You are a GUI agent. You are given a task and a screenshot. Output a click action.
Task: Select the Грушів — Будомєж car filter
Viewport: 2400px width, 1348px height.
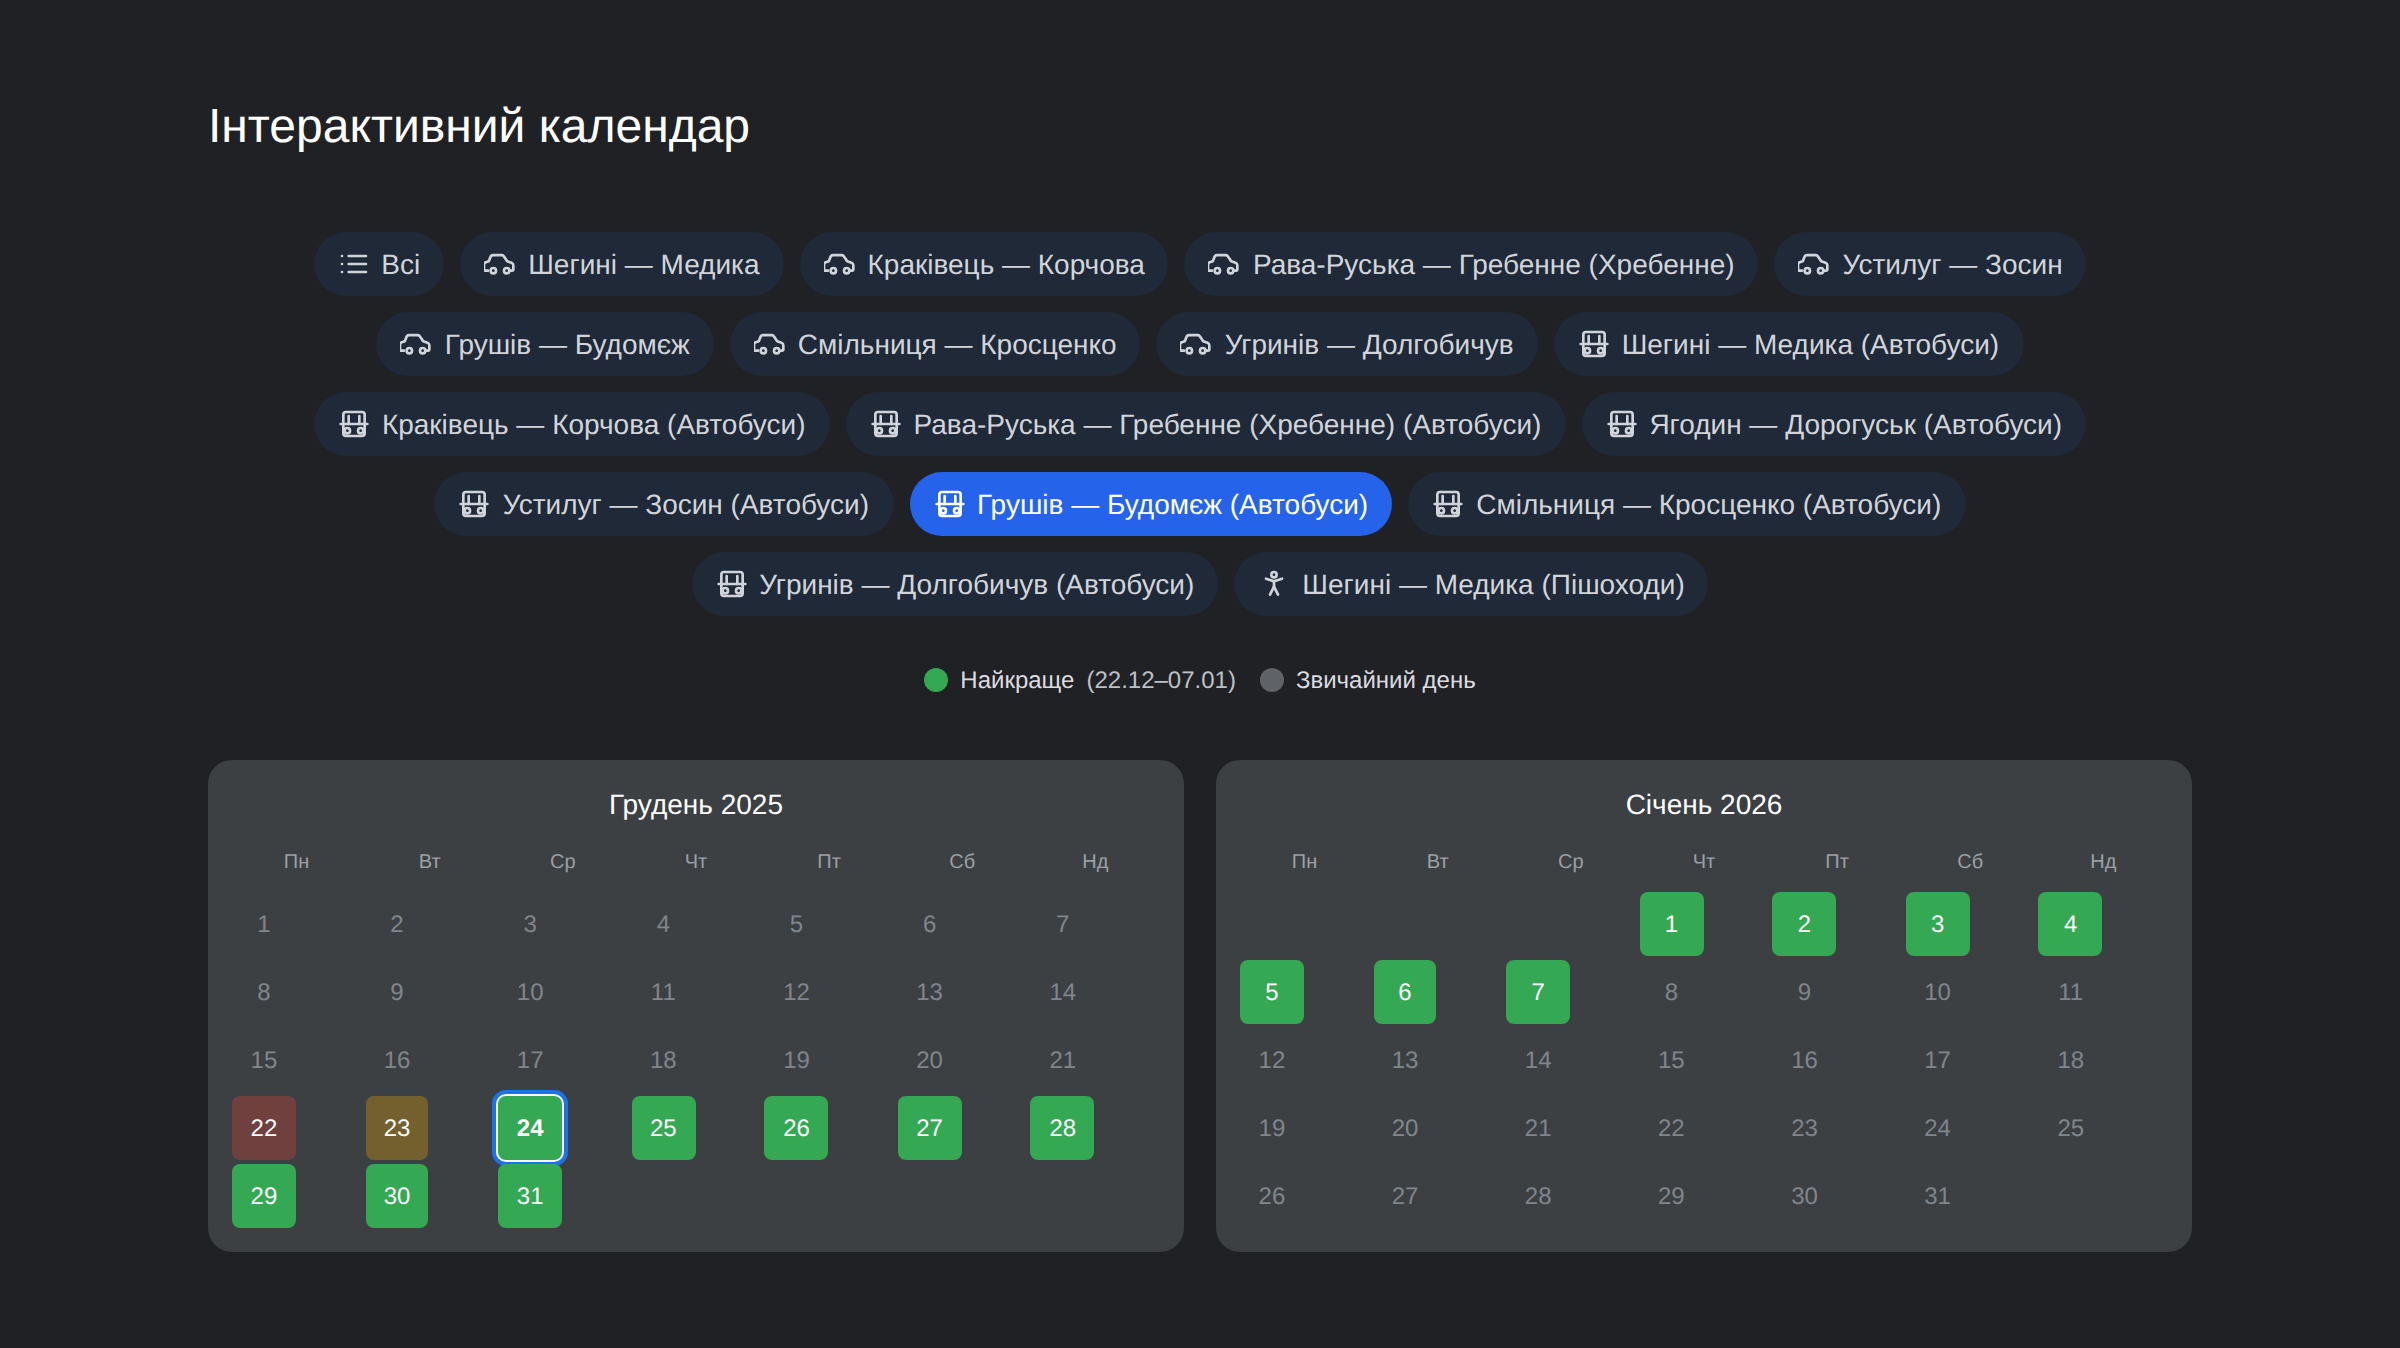coord(545,345)
